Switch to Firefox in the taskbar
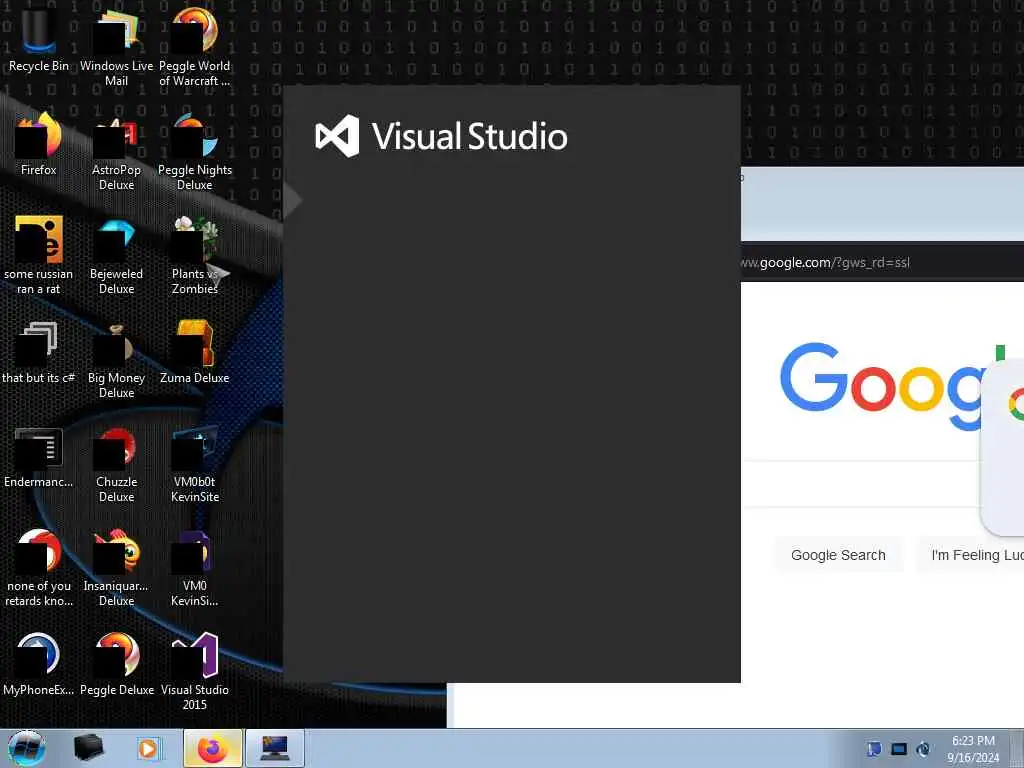Image resolution: width=1024 pixels, height=768 pixels. pyautogui.click(x=213, y=748)
